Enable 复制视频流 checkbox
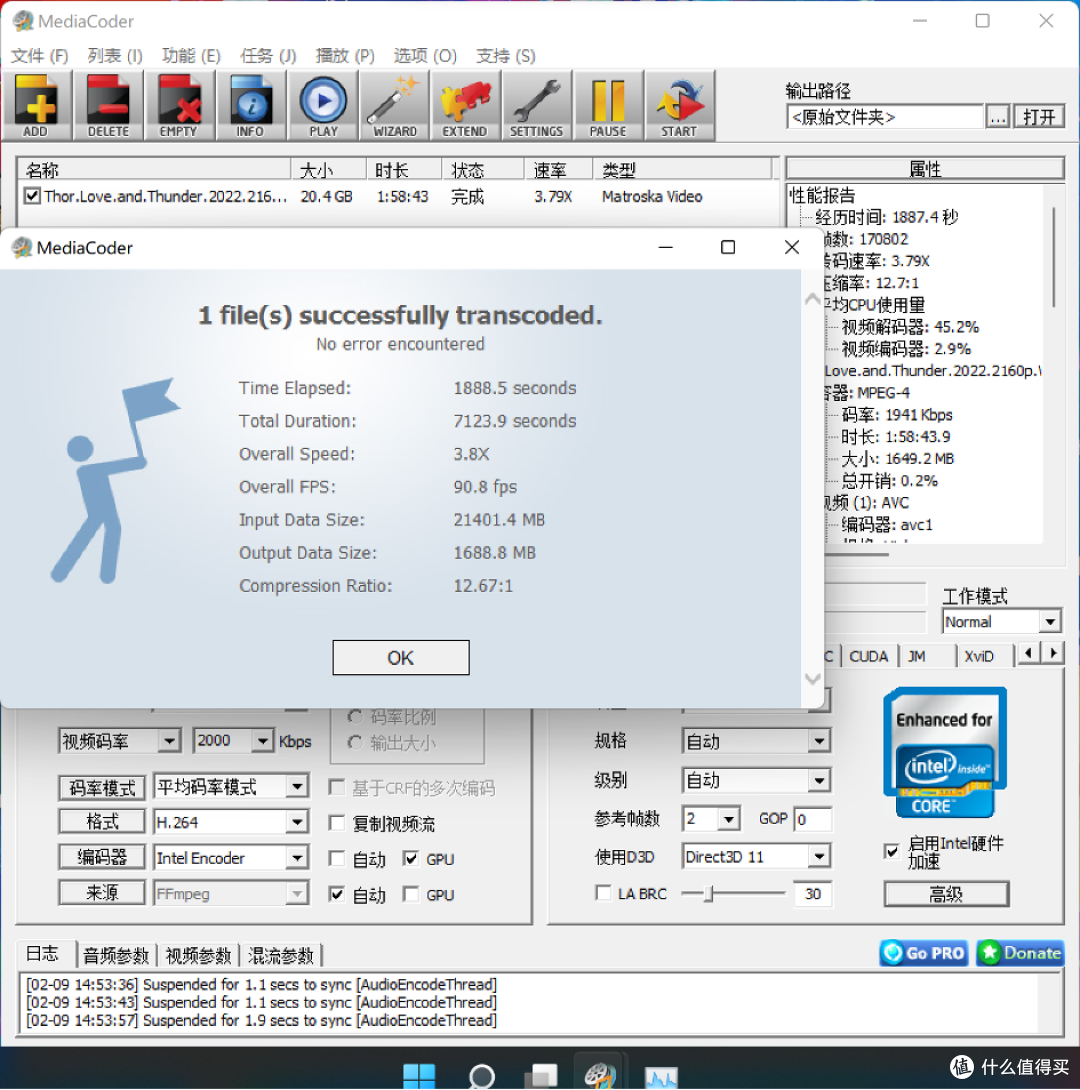This screenshot has width=1080, height=1090. click(336, 823)
